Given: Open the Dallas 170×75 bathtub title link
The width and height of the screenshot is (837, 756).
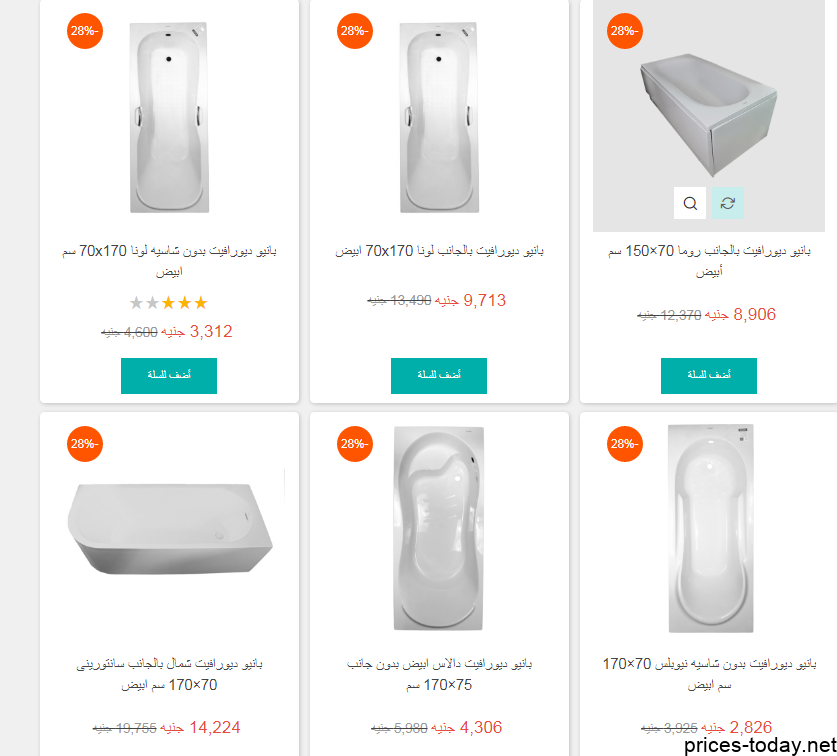Looking at the screenshot, I should [439, 674].
